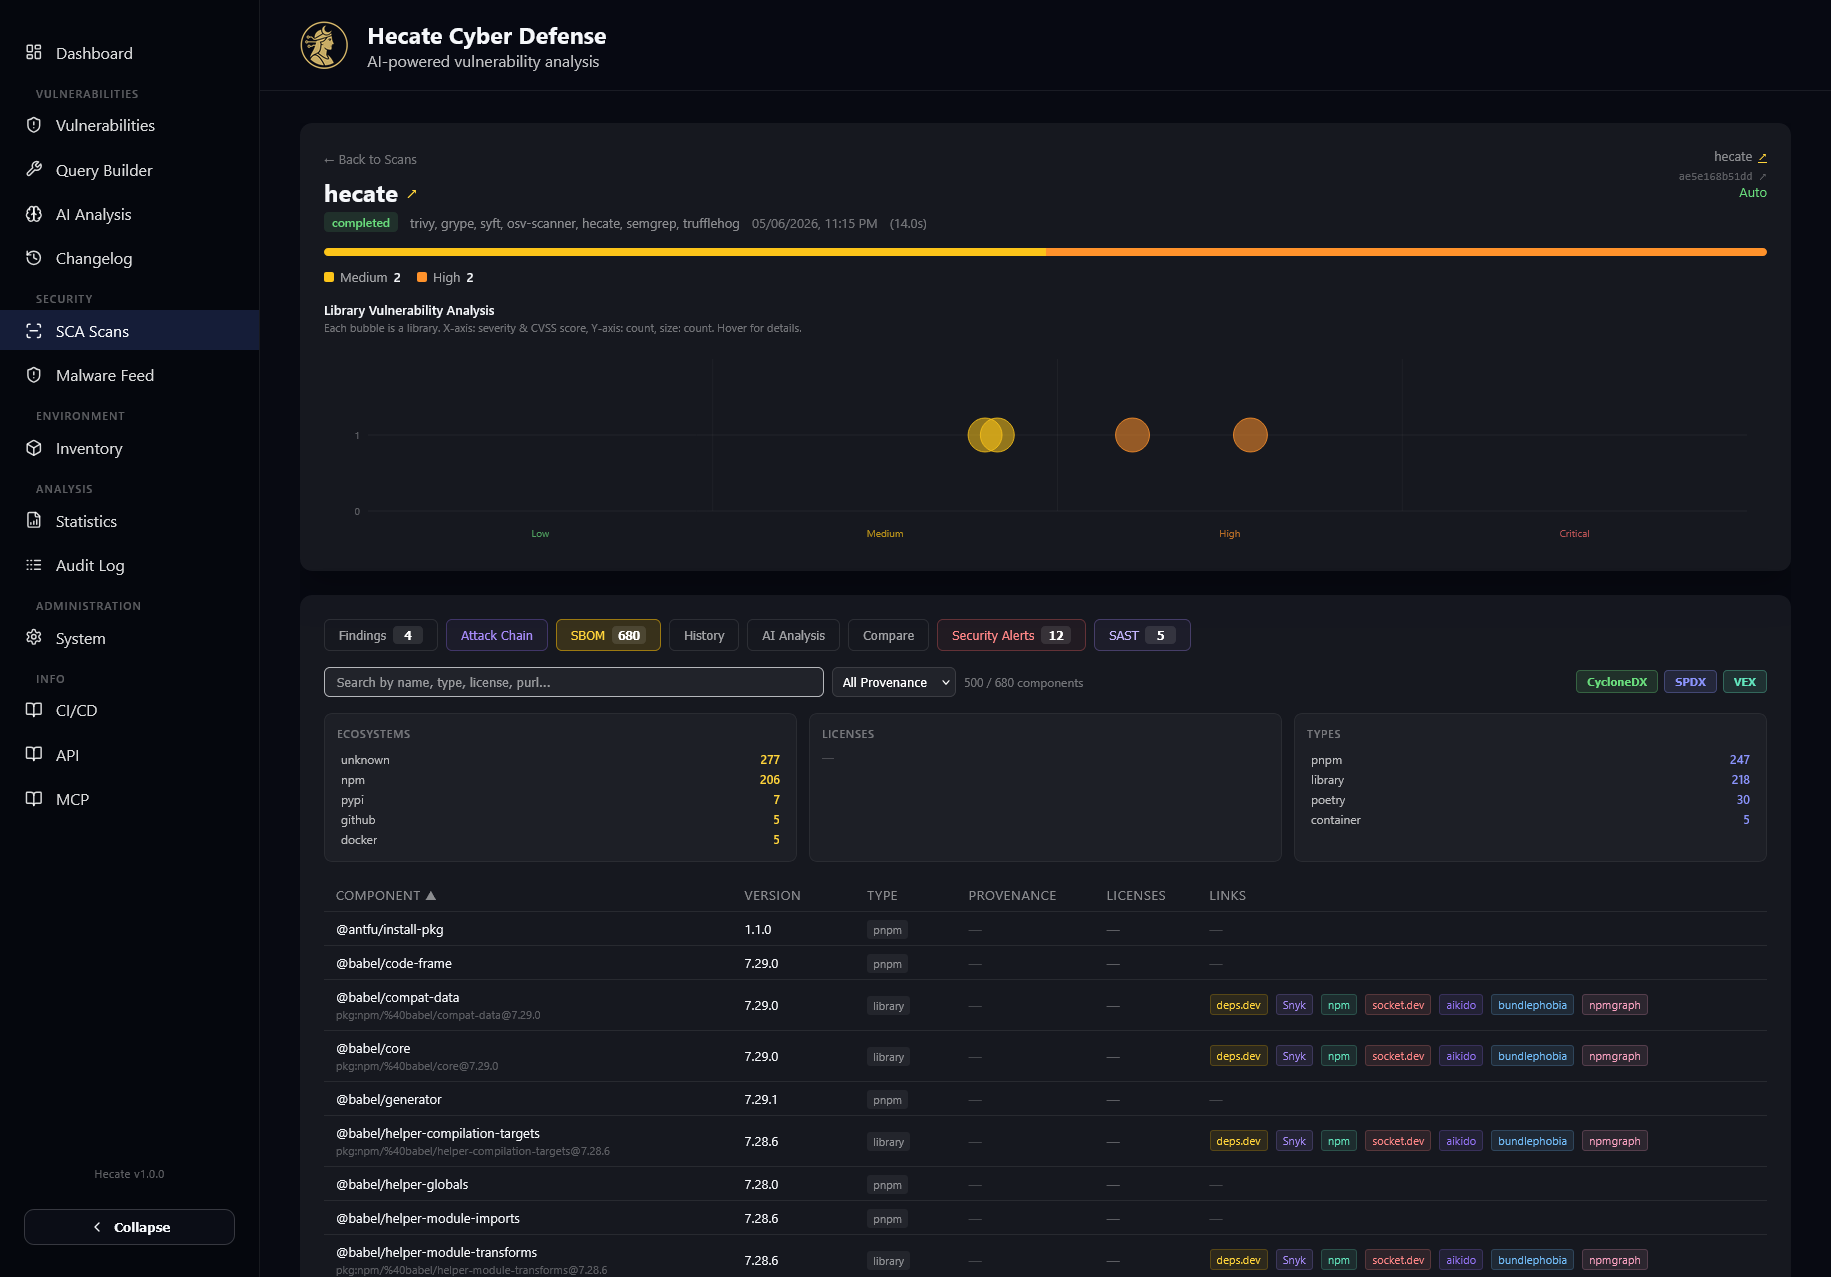Click the Hecate Cyber Defense logo
The image size is (1831, 1277).
click(x=324, y=46)
